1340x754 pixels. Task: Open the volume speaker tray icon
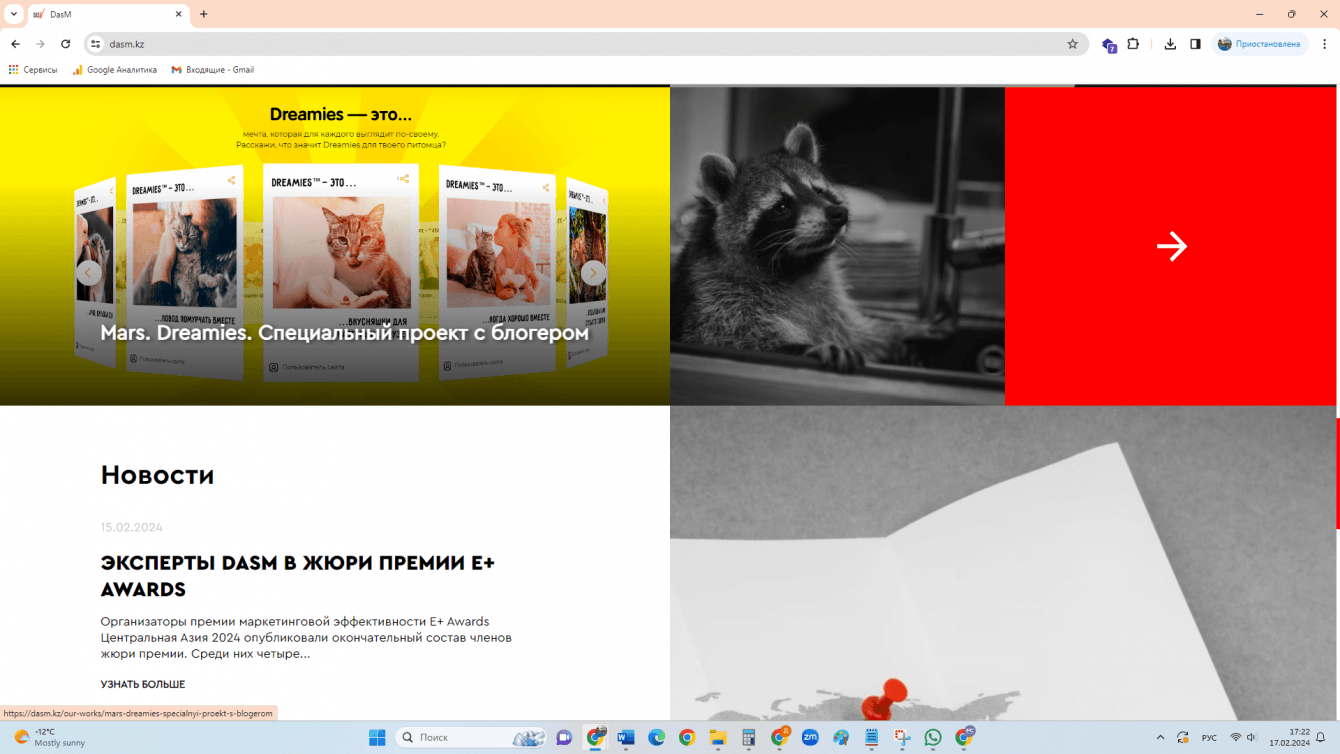[x=1251, y=738]
